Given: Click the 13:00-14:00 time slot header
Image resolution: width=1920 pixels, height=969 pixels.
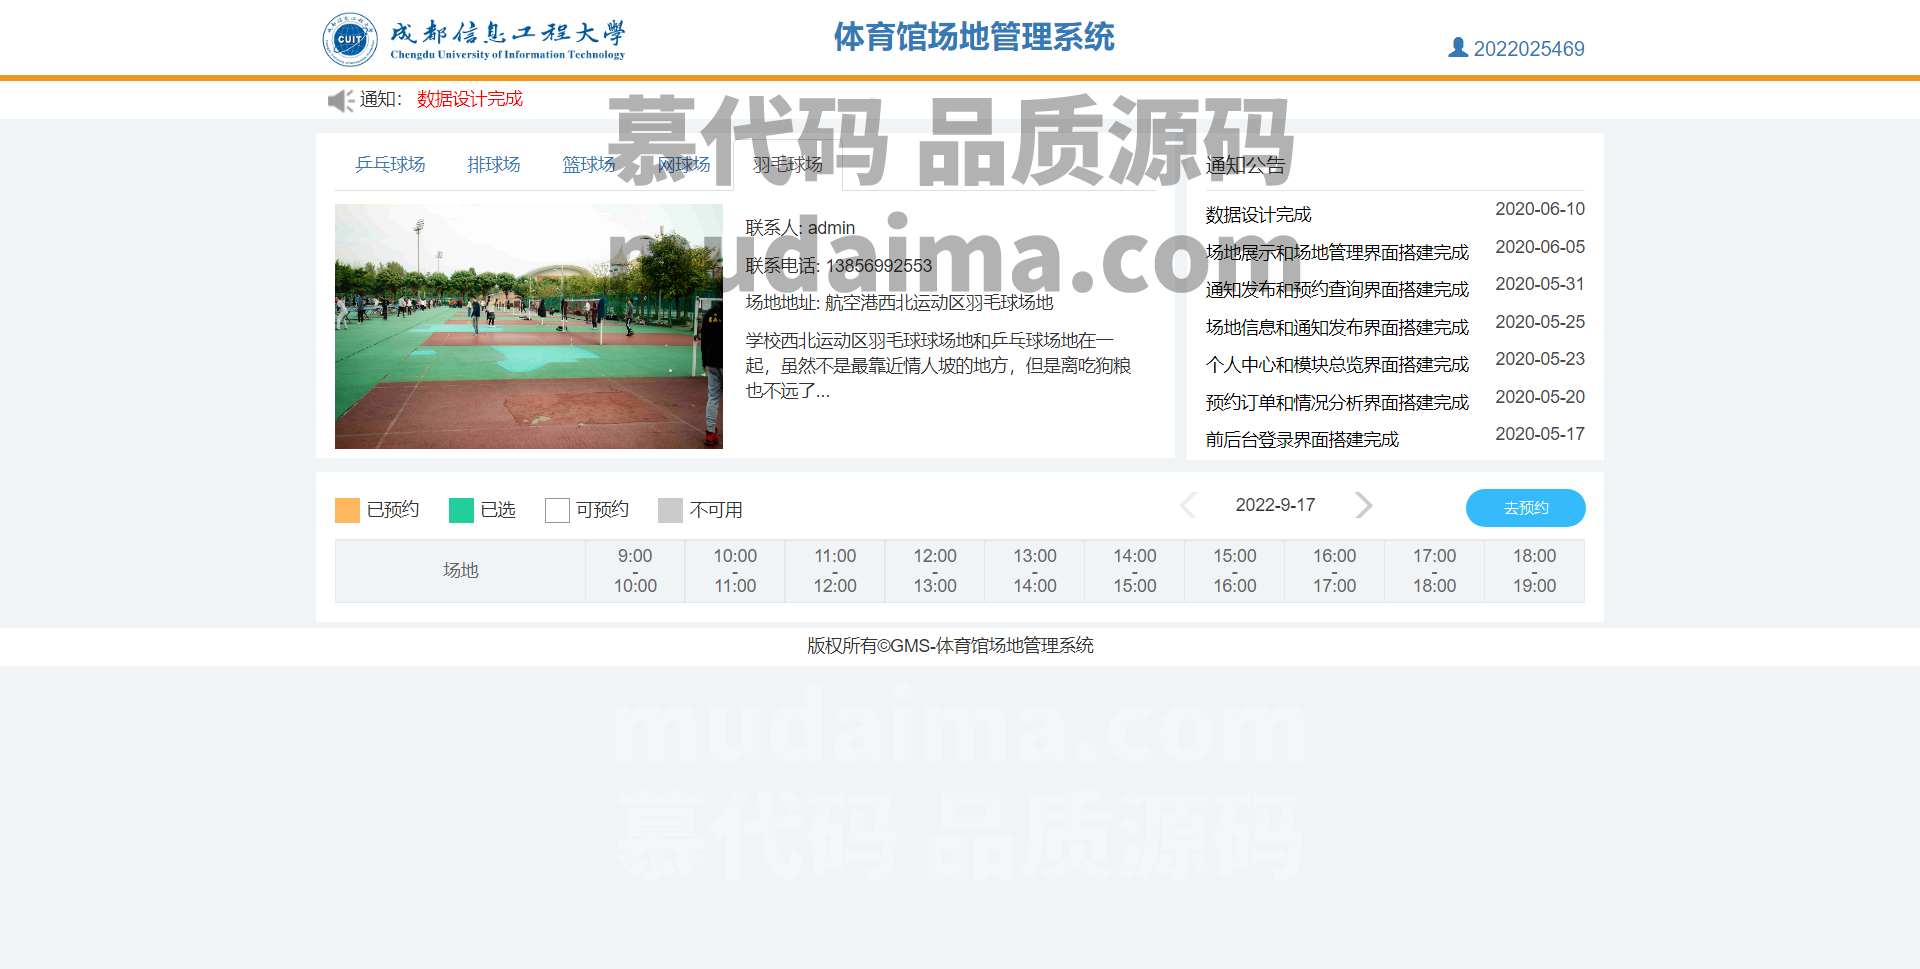Looking at the screenshot, I should 1035,571.
